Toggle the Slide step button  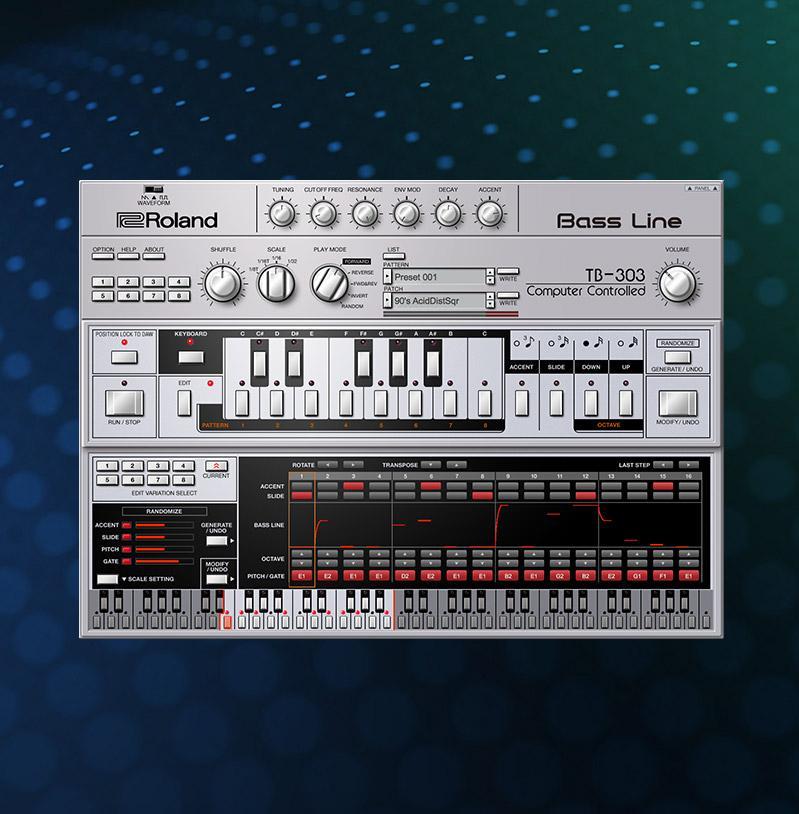click(556, 403)
